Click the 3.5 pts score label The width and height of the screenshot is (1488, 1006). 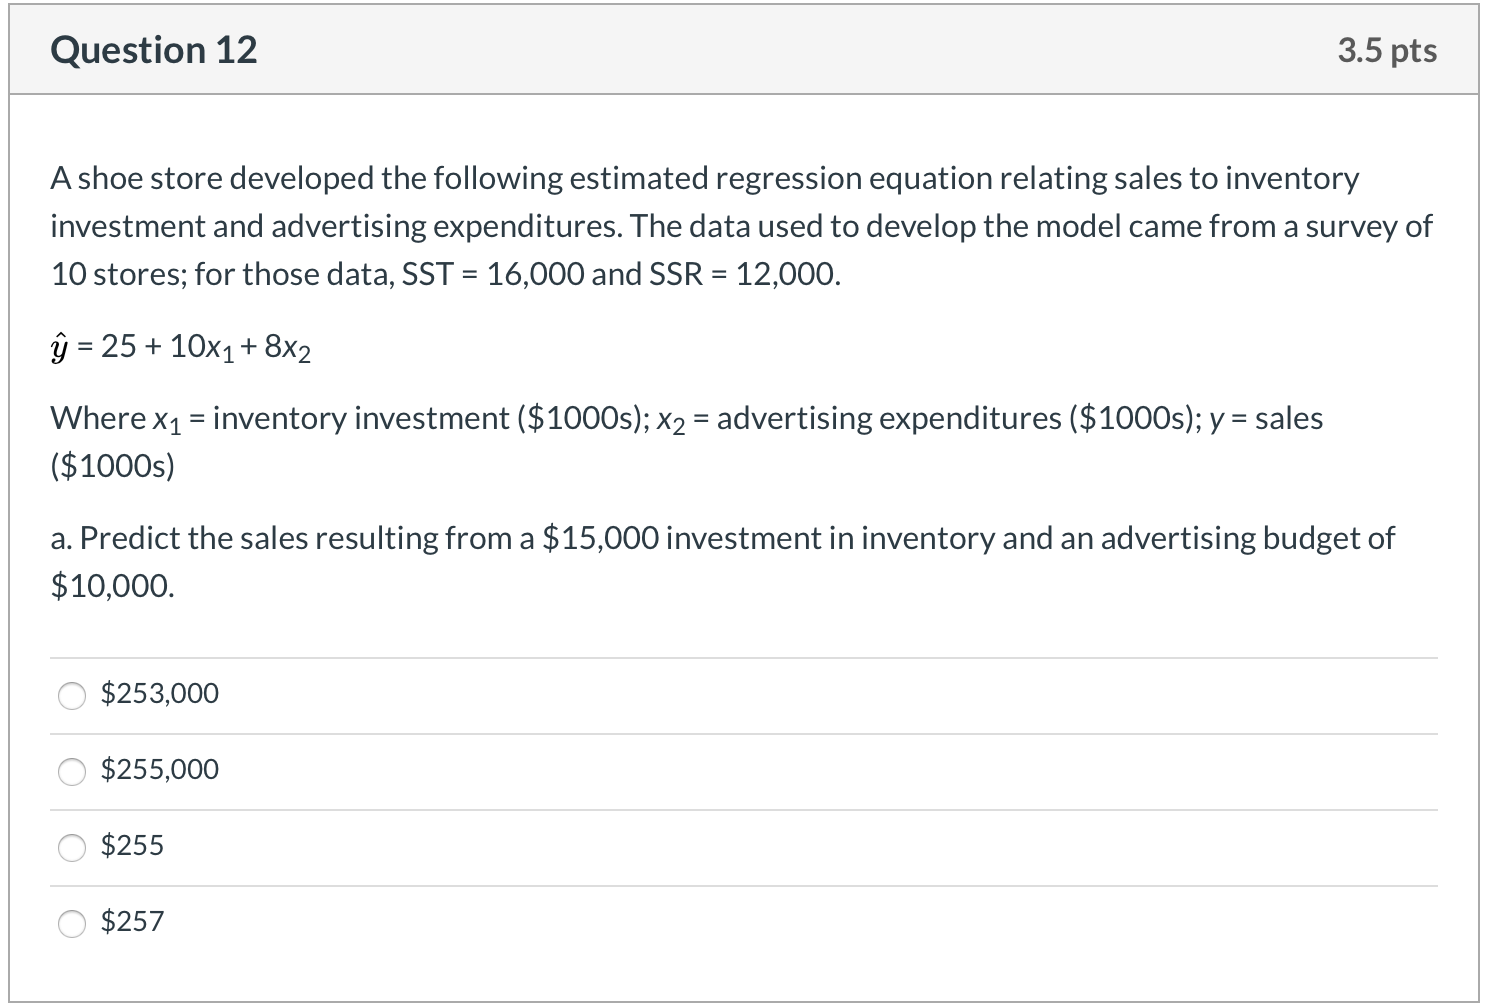pyautogui.click(x=1387, y=50)
